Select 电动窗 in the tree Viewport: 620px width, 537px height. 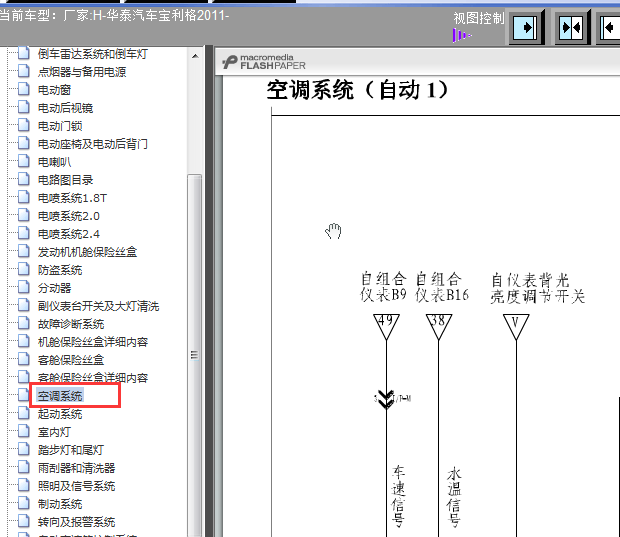tap(54, 90)
